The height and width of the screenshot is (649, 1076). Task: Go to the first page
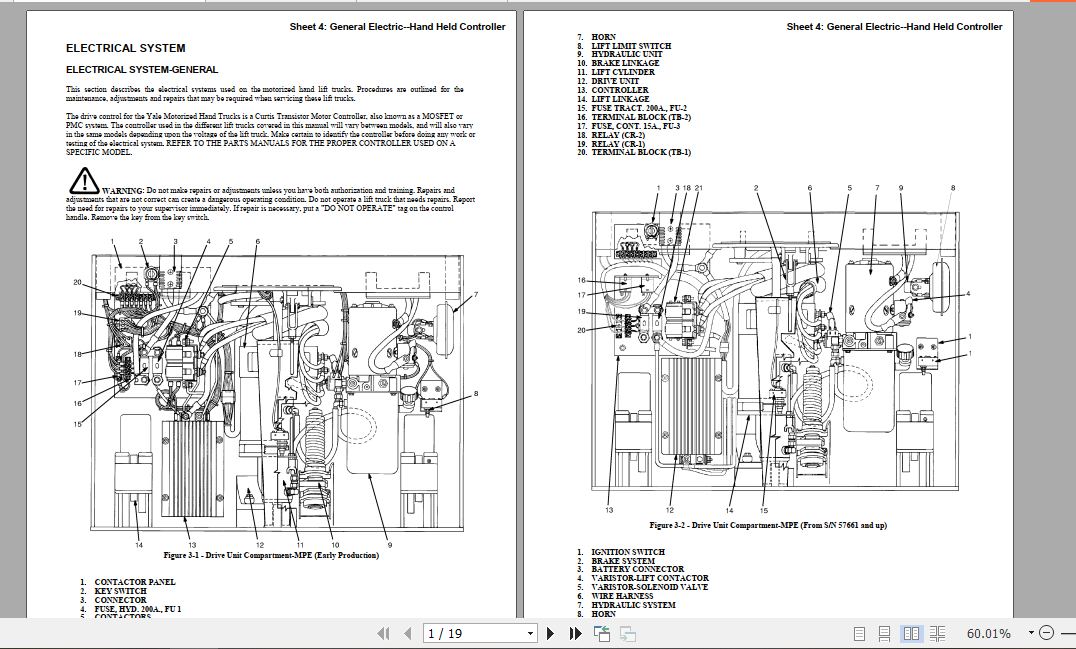point(384,634)
